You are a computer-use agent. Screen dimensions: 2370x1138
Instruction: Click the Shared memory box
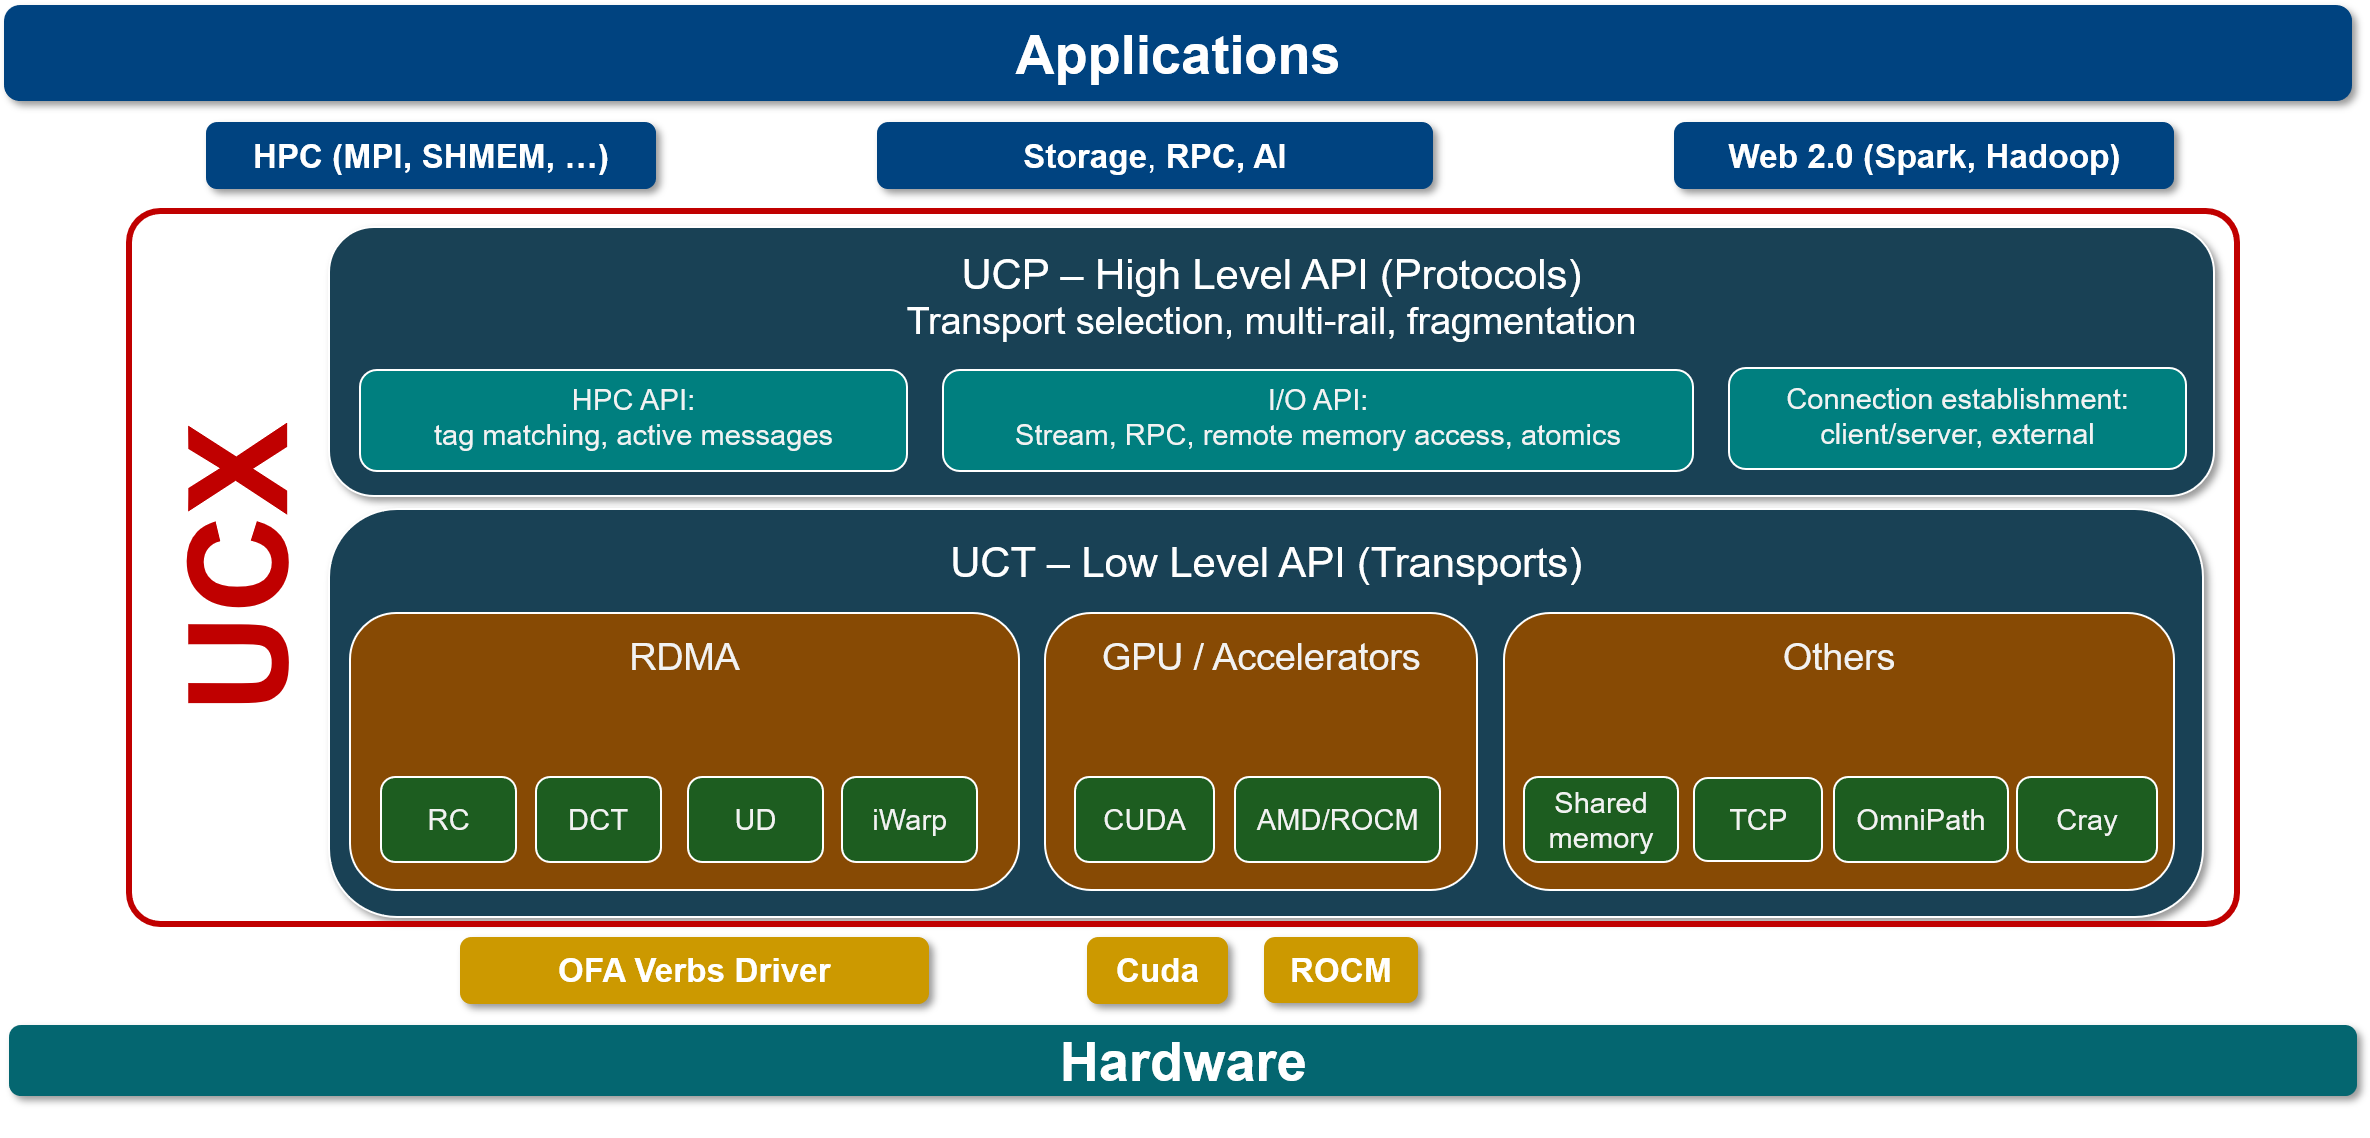click(1600, 819)
